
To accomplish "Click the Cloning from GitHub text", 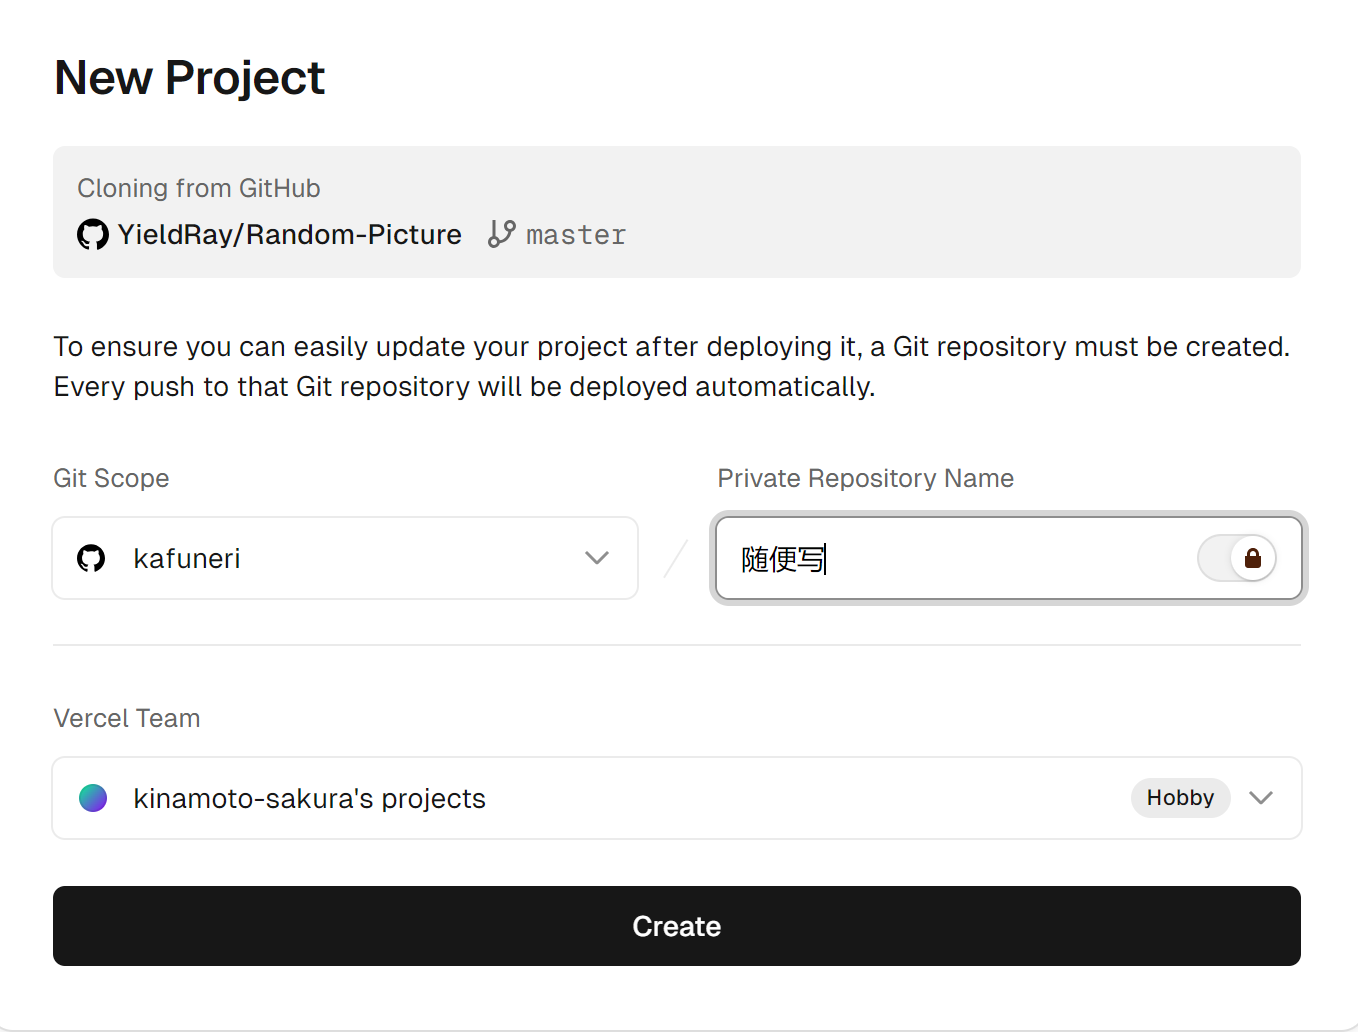I will pyautogui.click(x=199, y=188).
